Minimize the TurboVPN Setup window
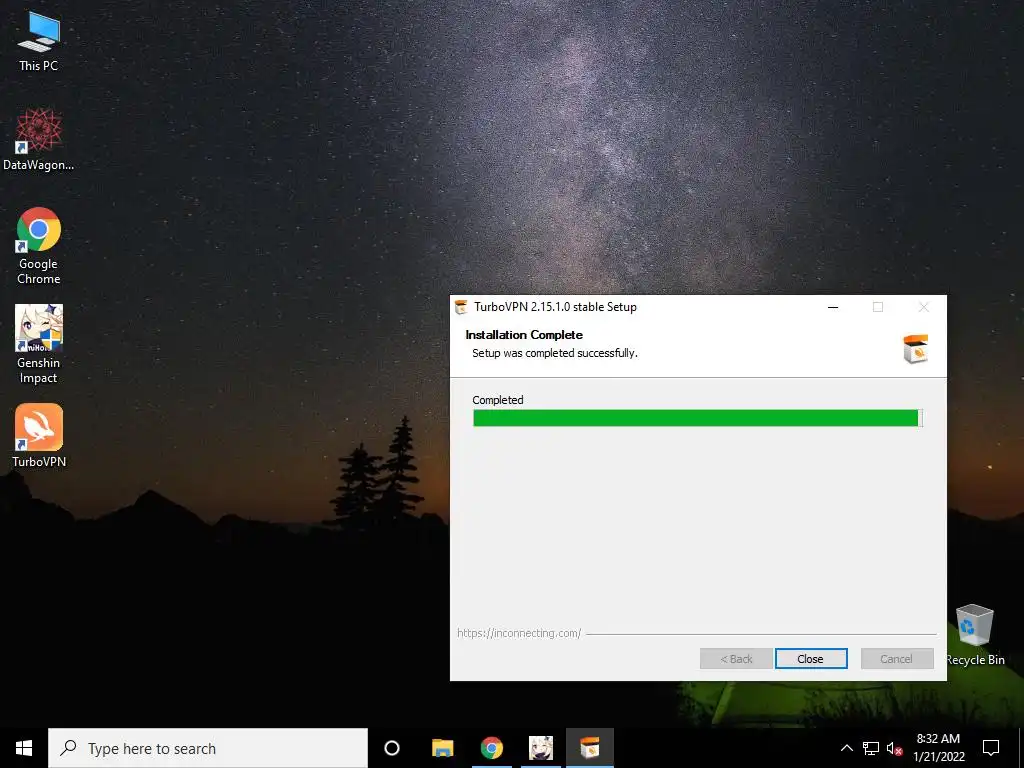The height and width of the screenshot is (768, 1024). (x=833, y=307)
